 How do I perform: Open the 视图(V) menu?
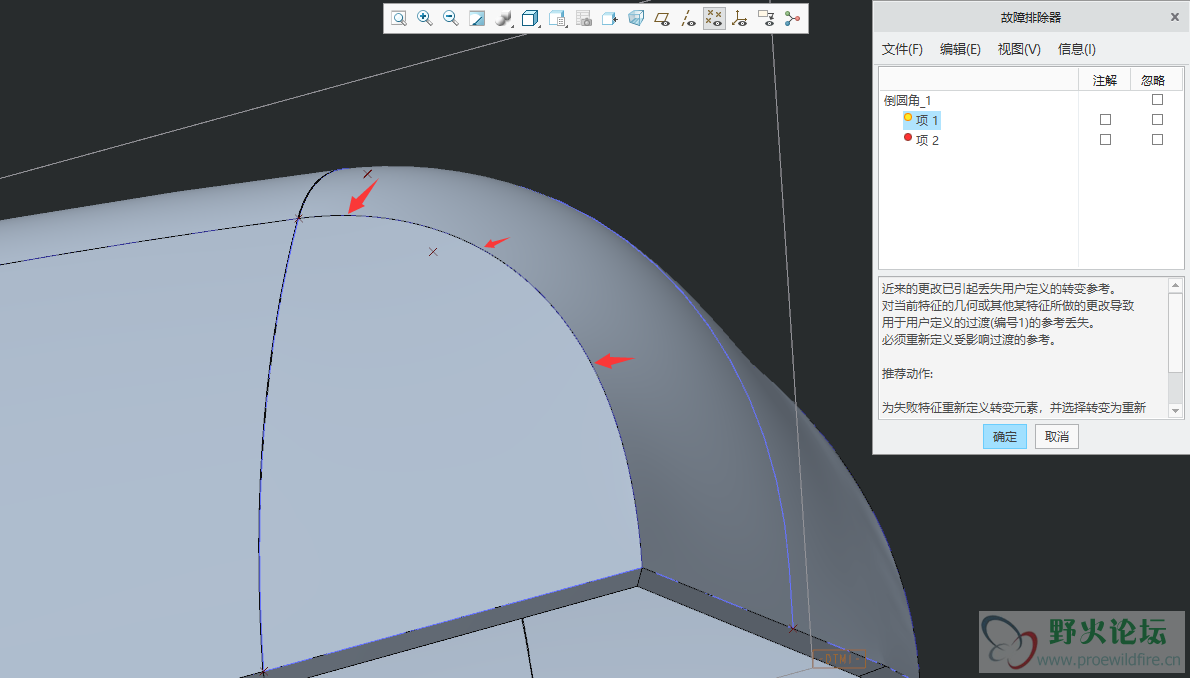tap(1018, 49)
